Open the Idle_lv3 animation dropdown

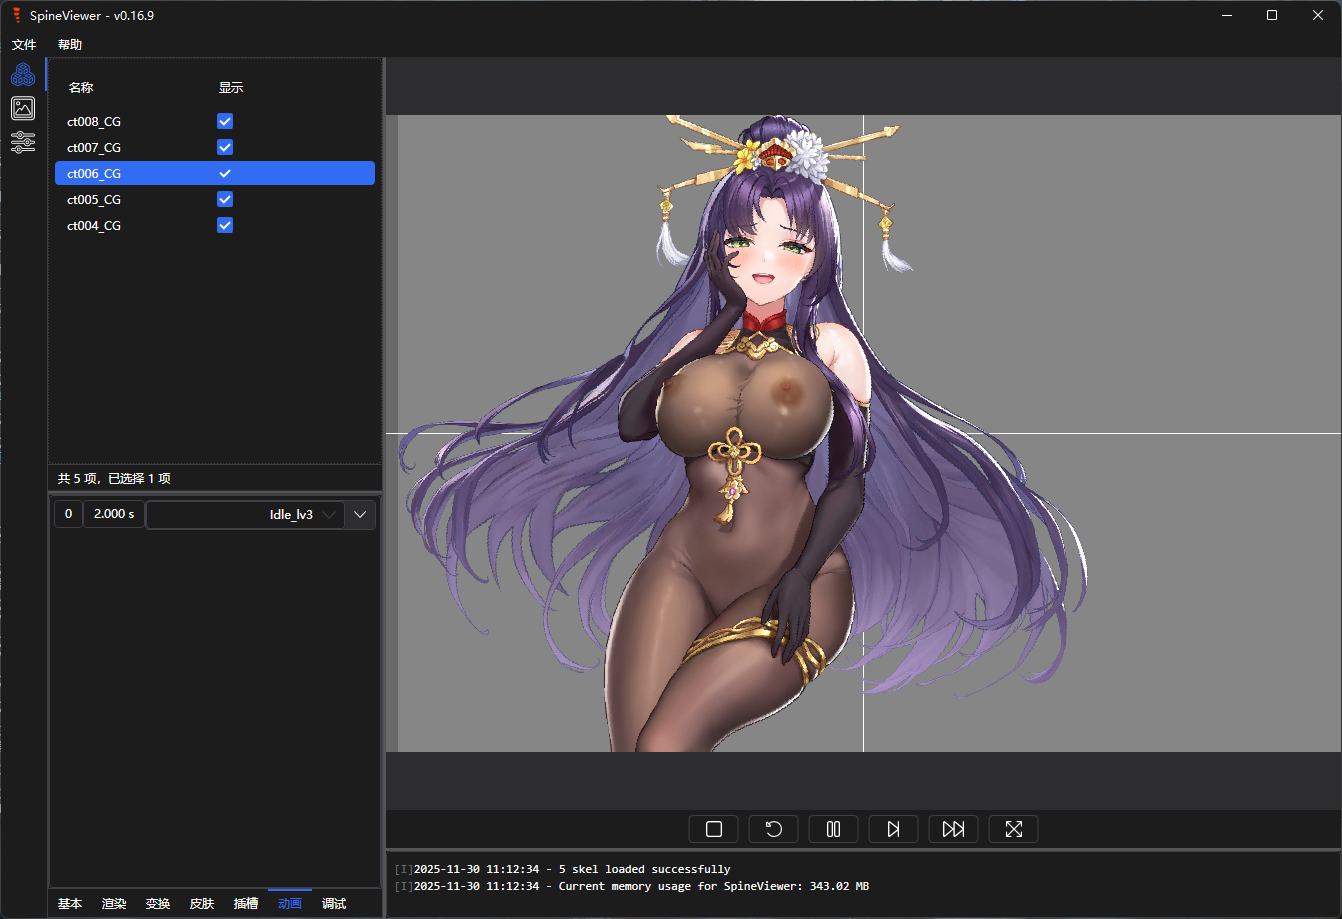[x=246, y=515]
